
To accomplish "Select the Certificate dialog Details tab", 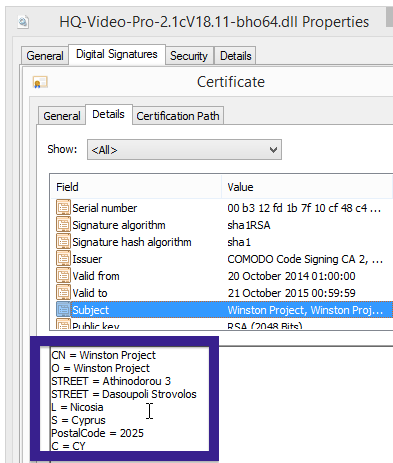I will tap(109, 114).
